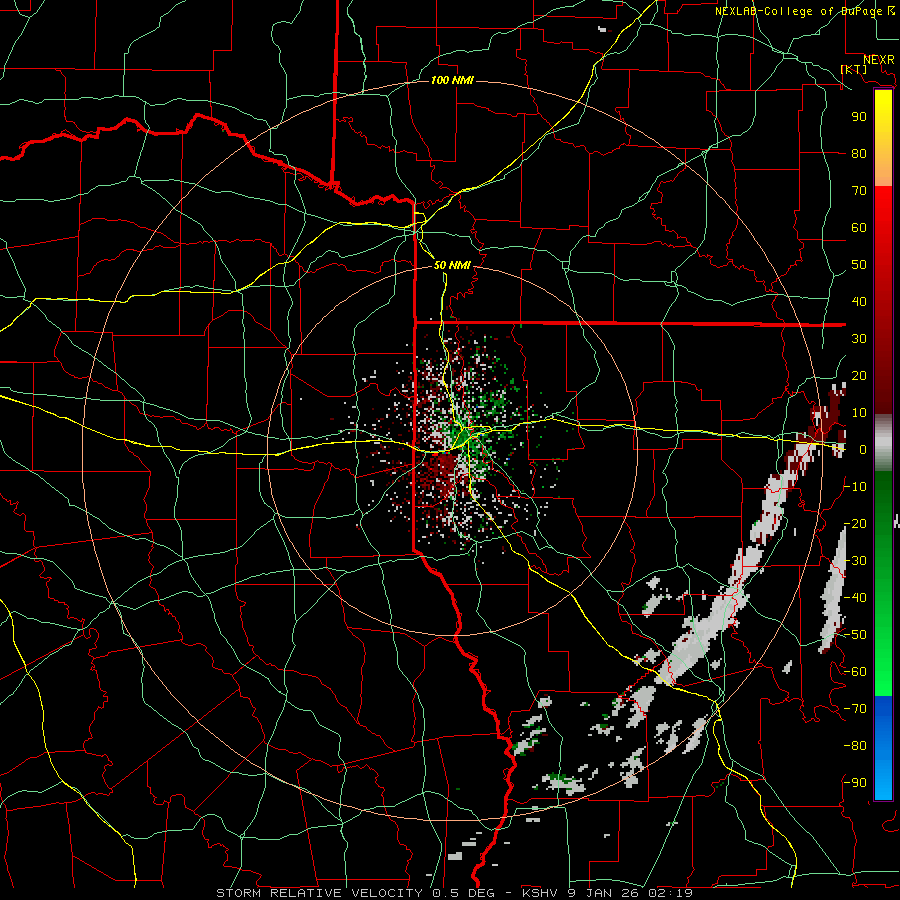
Task: Select the positive "60" scale value
Action: (859, 227)
